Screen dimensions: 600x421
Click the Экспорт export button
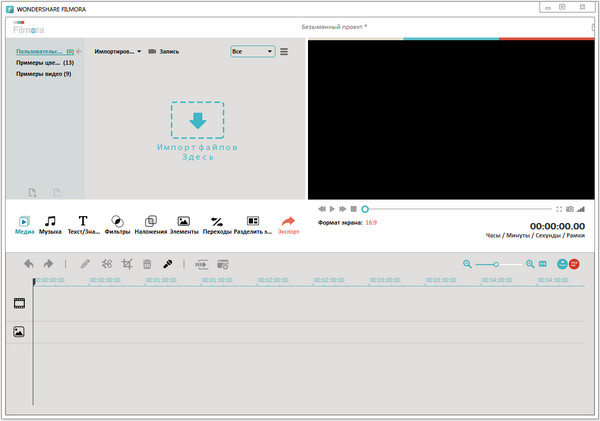[x=288, y=224]
